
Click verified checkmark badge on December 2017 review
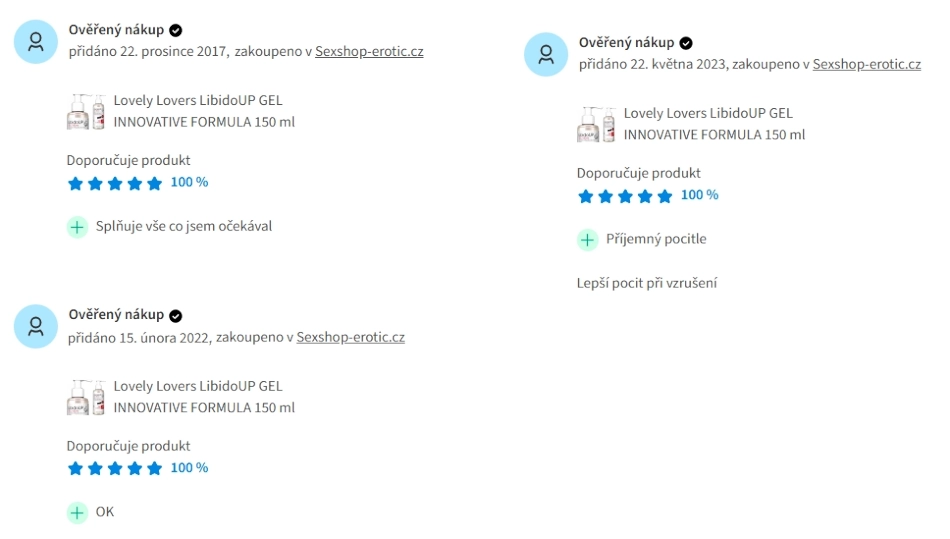[176, 30]
